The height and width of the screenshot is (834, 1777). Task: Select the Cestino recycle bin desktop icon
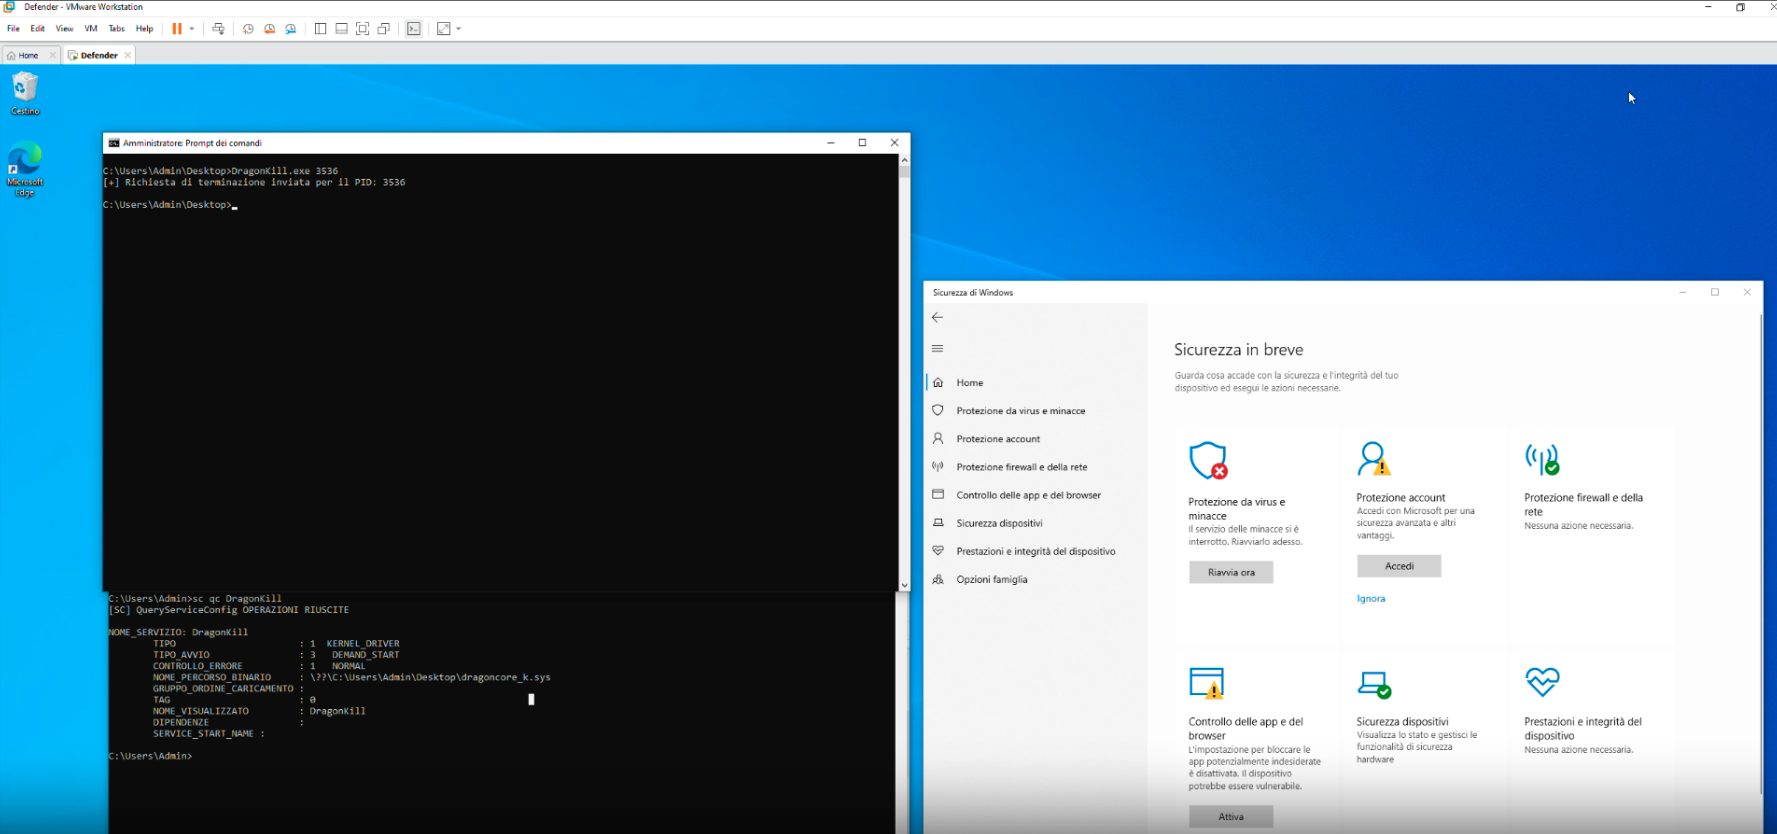click(25, 93)
